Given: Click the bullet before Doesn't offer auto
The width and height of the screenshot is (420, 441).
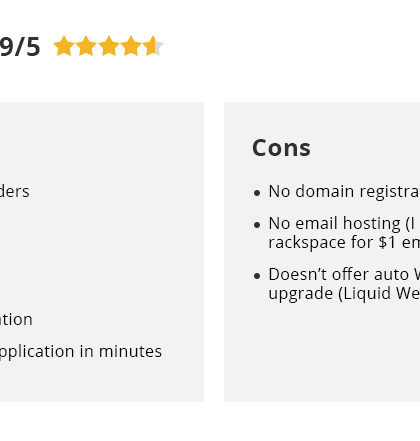Looking at the screenshot, I should [257, 276].
